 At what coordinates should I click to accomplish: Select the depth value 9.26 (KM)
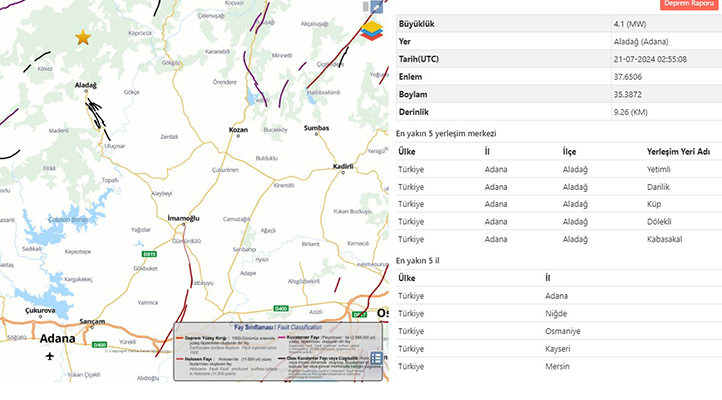(x=630, y=112)
